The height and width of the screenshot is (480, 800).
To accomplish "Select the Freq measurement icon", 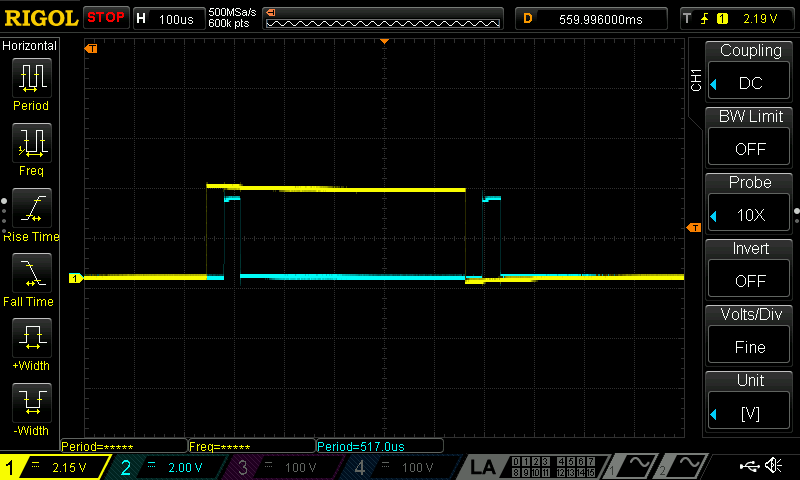I will (31, 143).
